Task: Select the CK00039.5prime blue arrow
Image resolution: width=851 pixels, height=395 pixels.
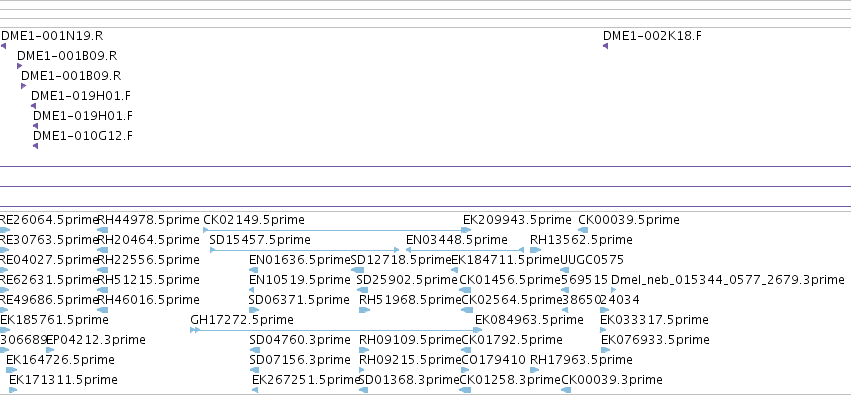Action: pos(583,230)
